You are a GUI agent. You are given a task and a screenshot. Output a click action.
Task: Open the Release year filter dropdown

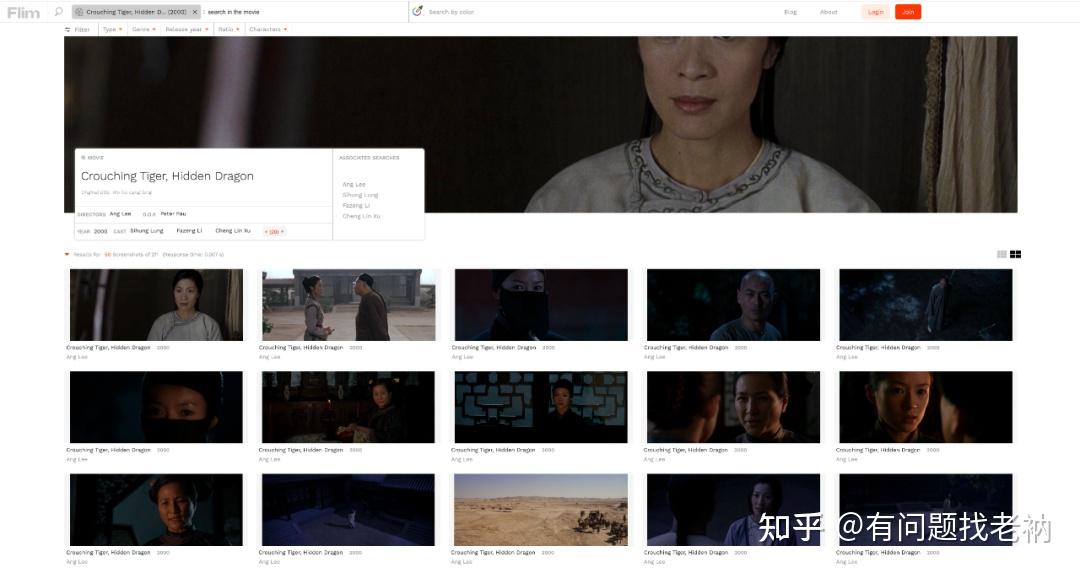[x=187, y=30]
